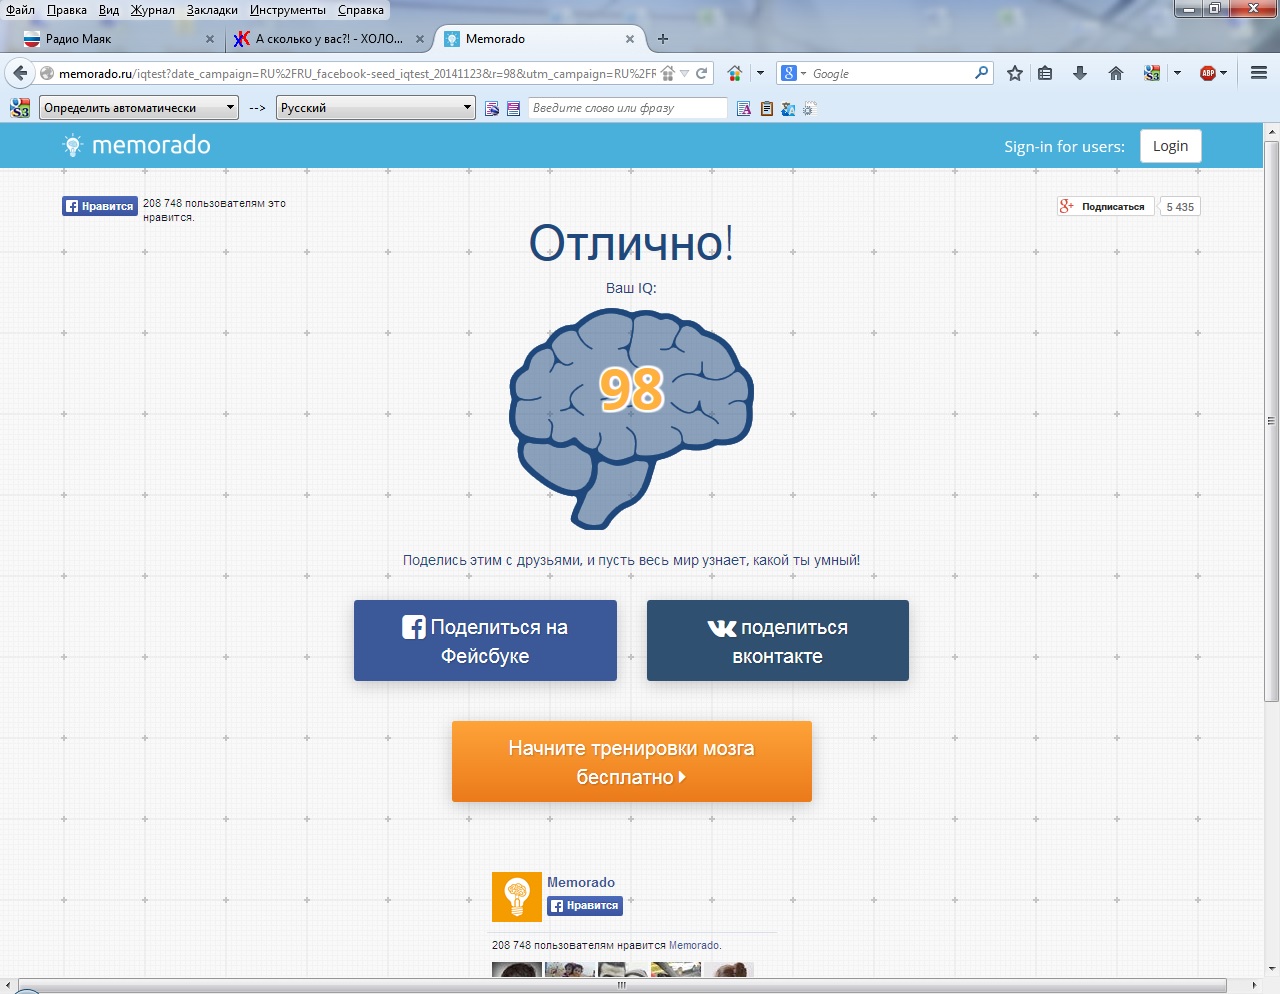The height and width of the screenshot is (994, 1280).
Task: Expand the dropdown next to the colorful house icon
Action: (760, 73)
